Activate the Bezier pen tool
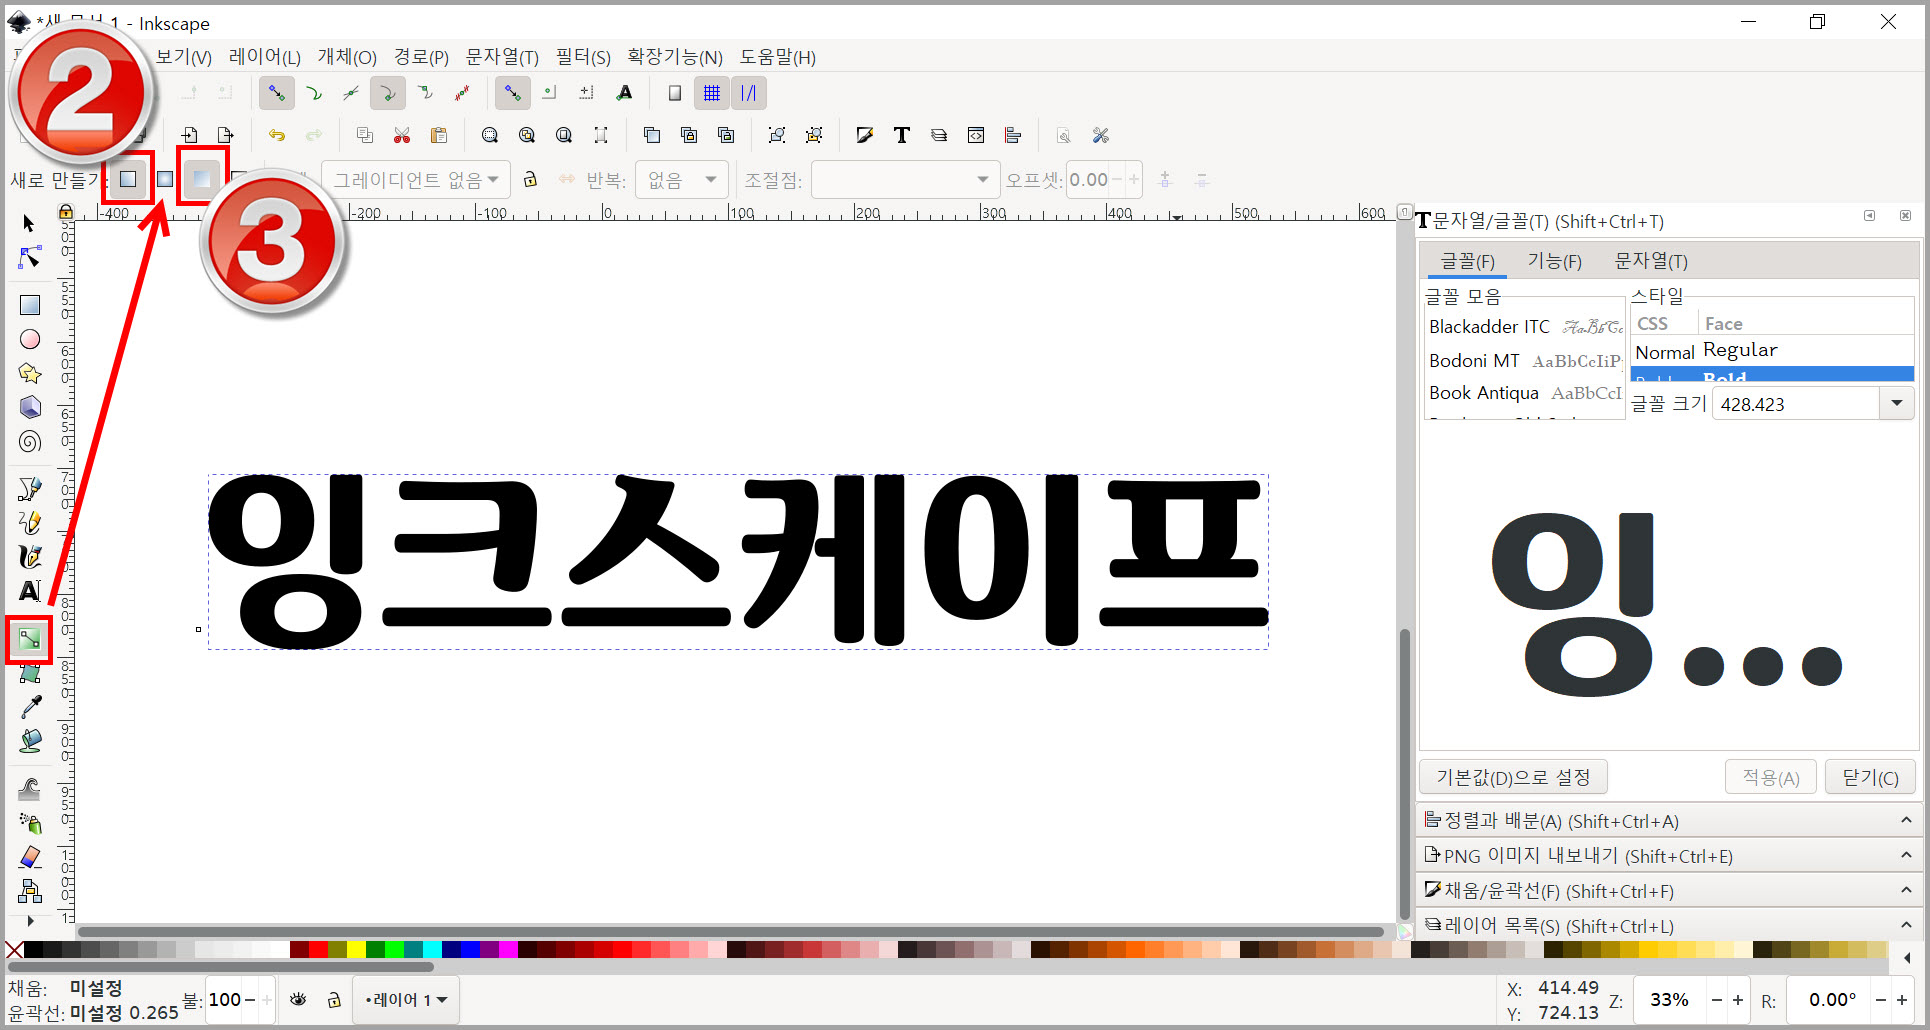This screenshot has height=1030, width=1930. (x=30, y=489)
